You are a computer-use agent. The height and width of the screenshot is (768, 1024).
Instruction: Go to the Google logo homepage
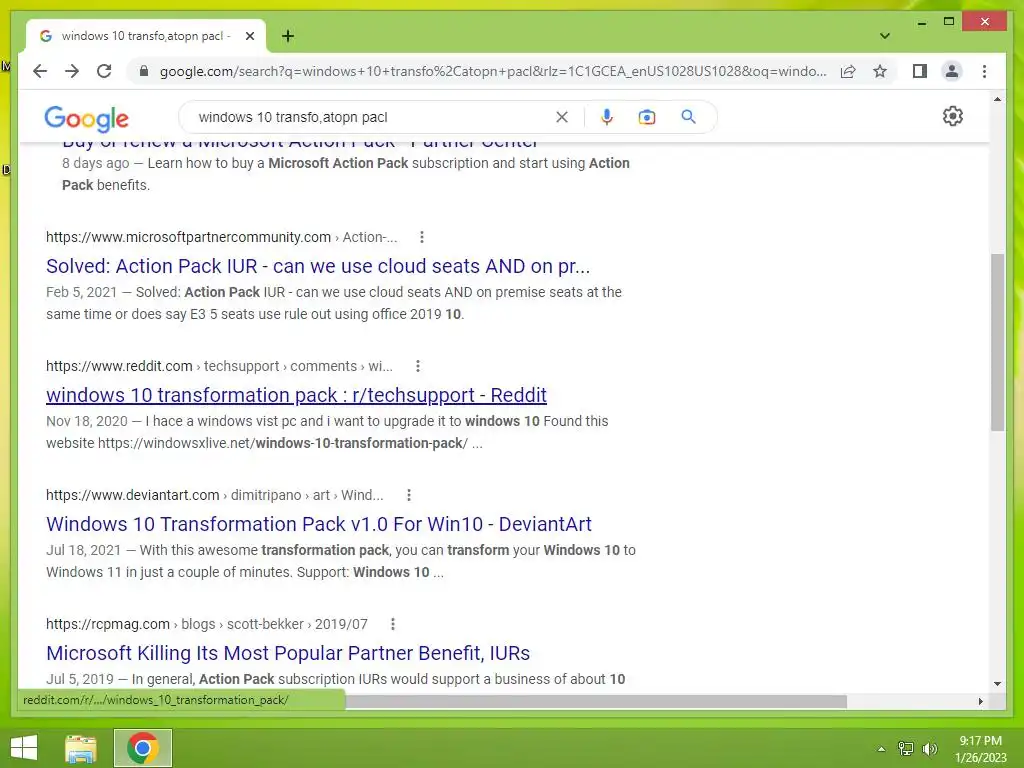point(86,118)
